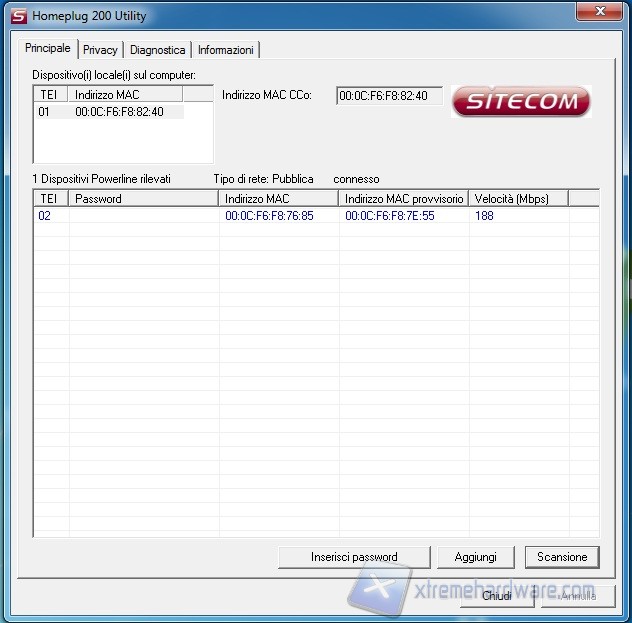
Task: Go to the Principale tab
Action: [x=48, y=48]
